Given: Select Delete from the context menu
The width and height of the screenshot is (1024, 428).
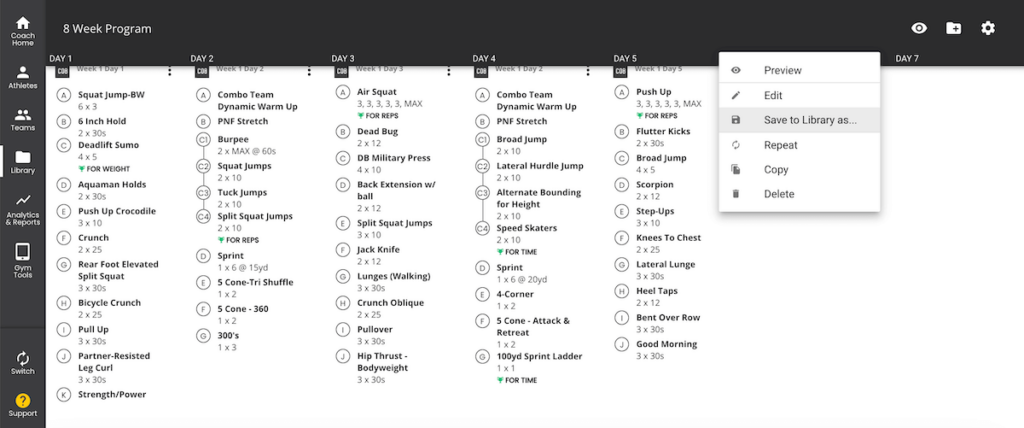Looking at the screenshot, I should coord(779,194).
